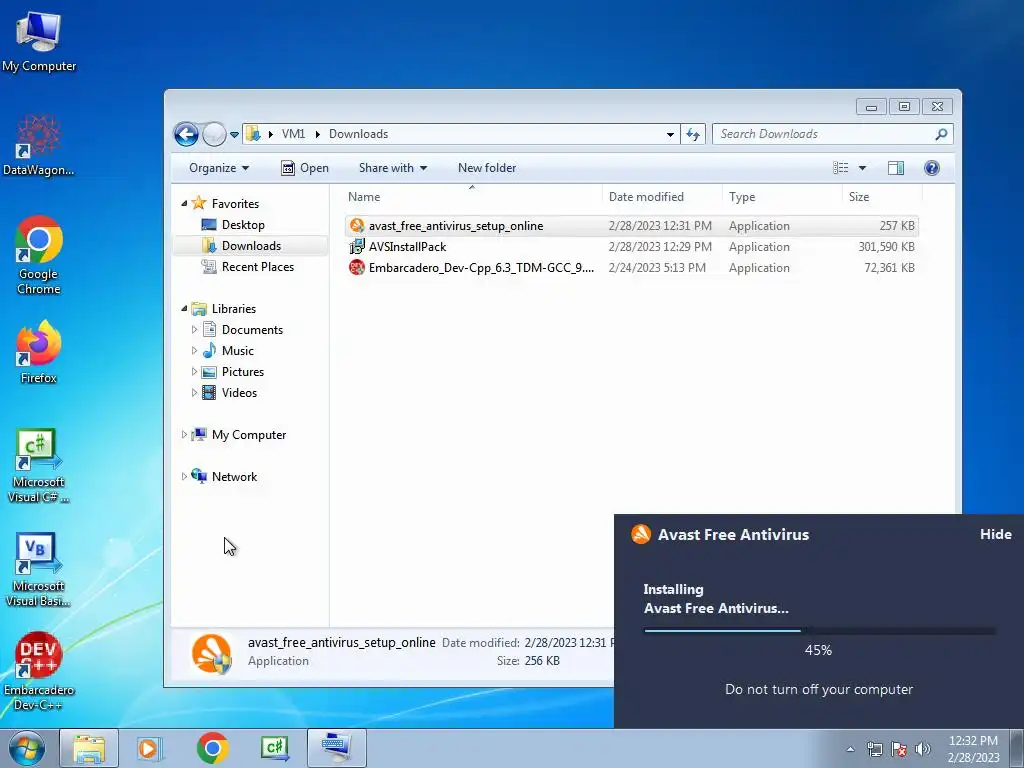The width and height of the screenshot is (1024, 768).
Task: Collapse the Favorites tree group
Action: coord(184,204)
